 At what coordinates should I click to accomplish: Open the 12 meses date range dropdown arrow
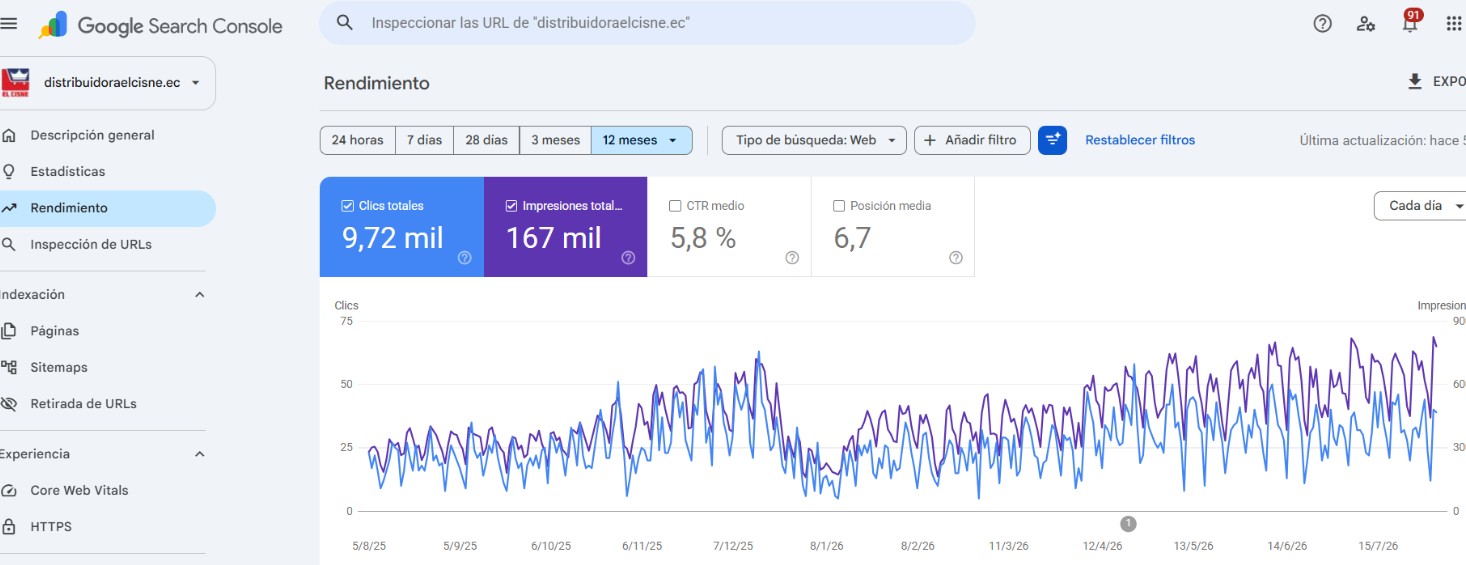(x=673, y=140)
